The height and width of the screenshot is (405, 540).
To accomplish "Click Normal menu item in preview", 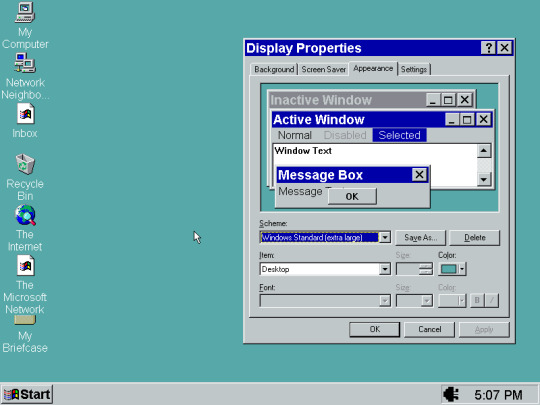I will [294, 135].
